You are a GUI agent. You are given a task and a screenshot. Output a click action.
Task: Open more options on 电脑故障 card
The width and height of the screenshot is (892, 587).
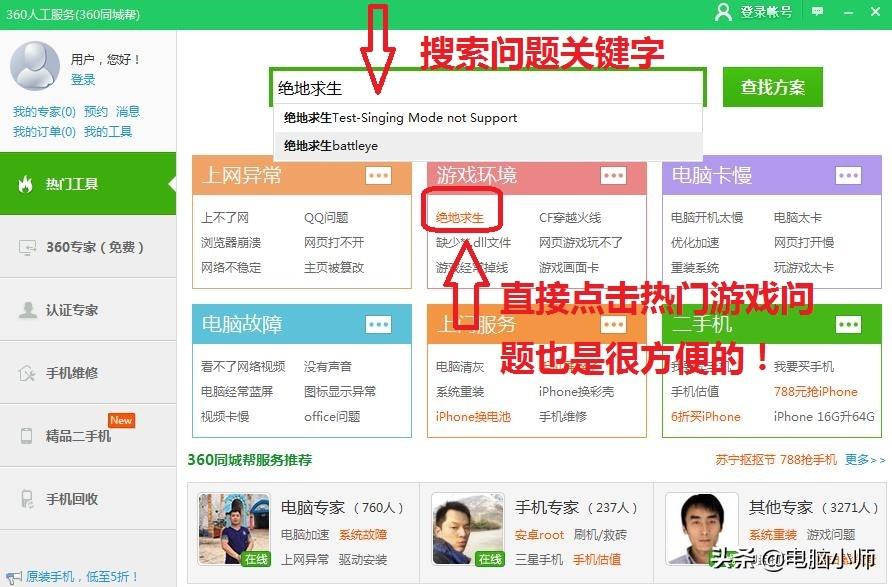[x=378, y=325]
